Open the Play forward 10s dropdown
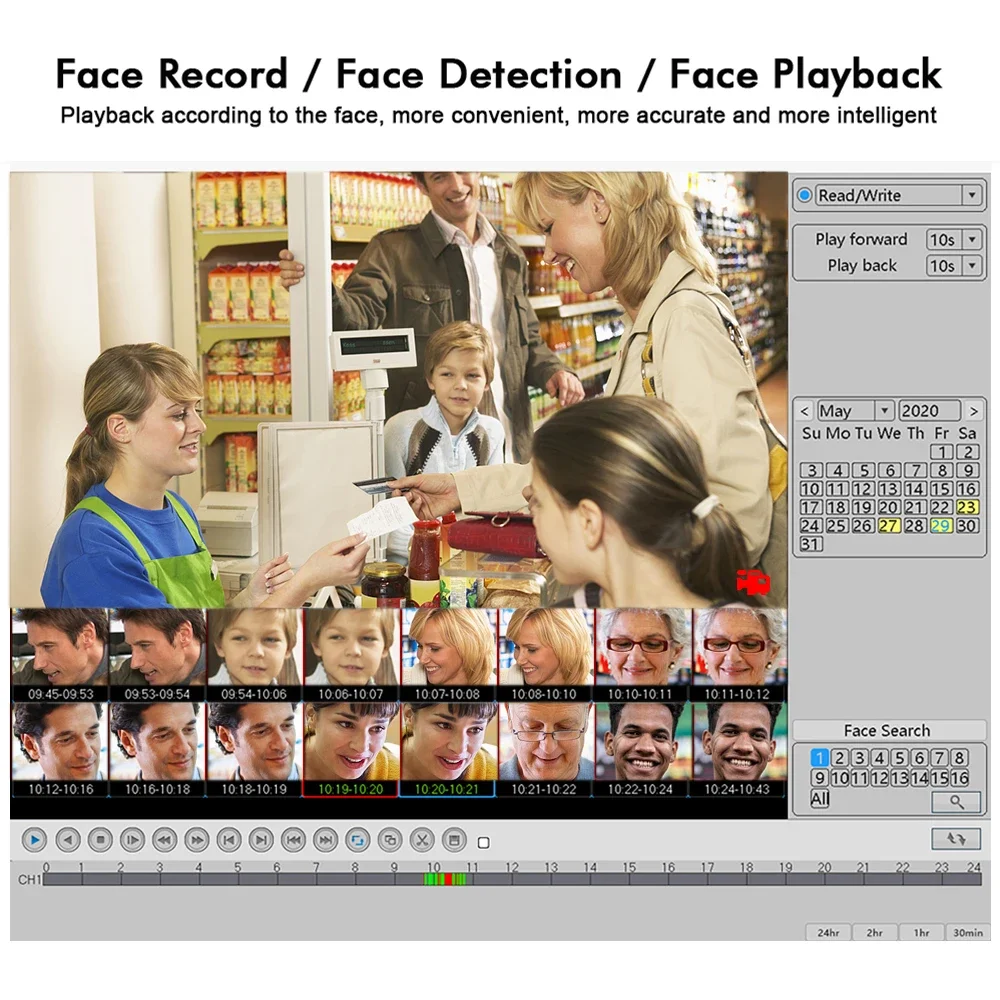The image size is (1000, 1000). coord(971,239)
